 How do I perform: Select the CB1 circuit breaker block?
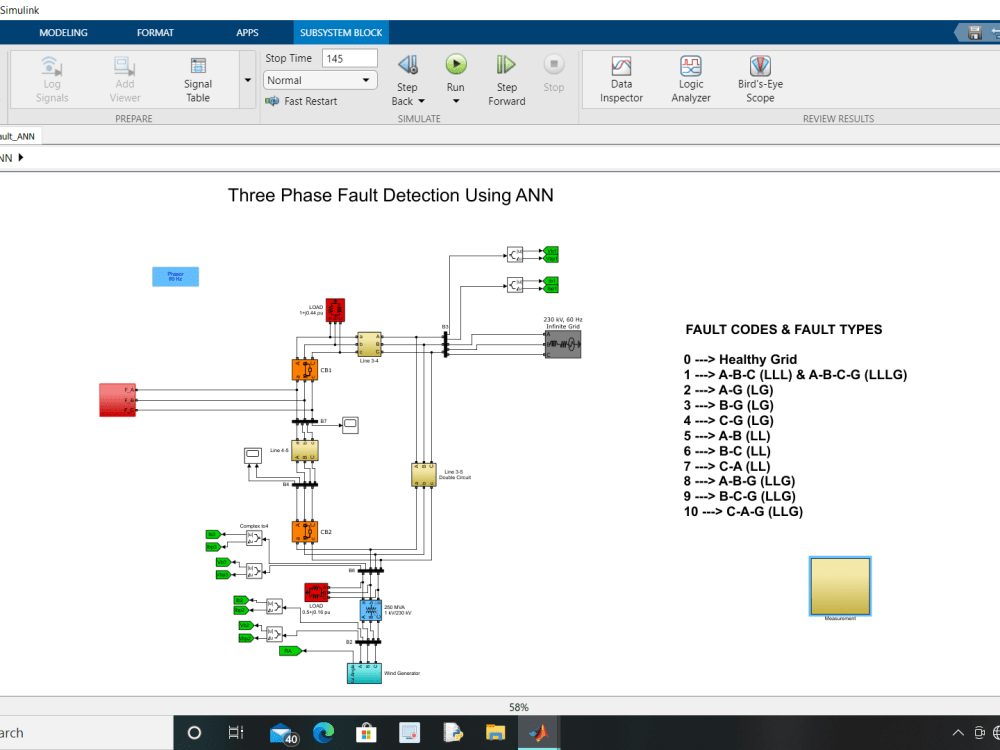coord(305,370)
